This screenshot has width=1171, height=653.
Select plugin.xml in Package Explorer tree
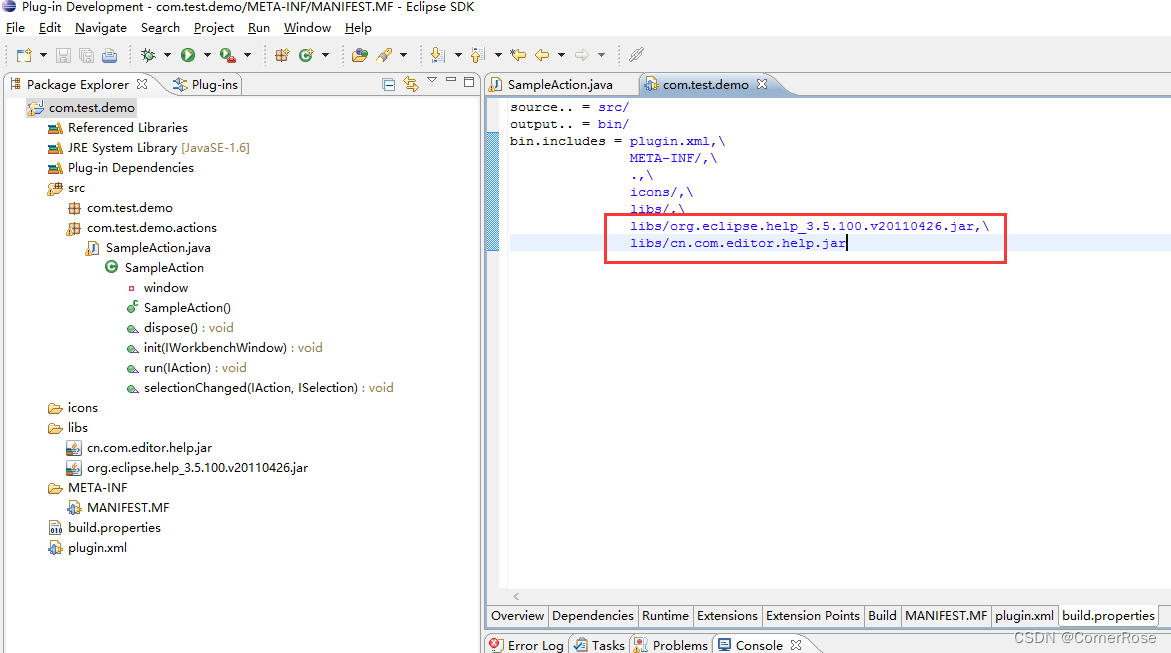point(97,548)
